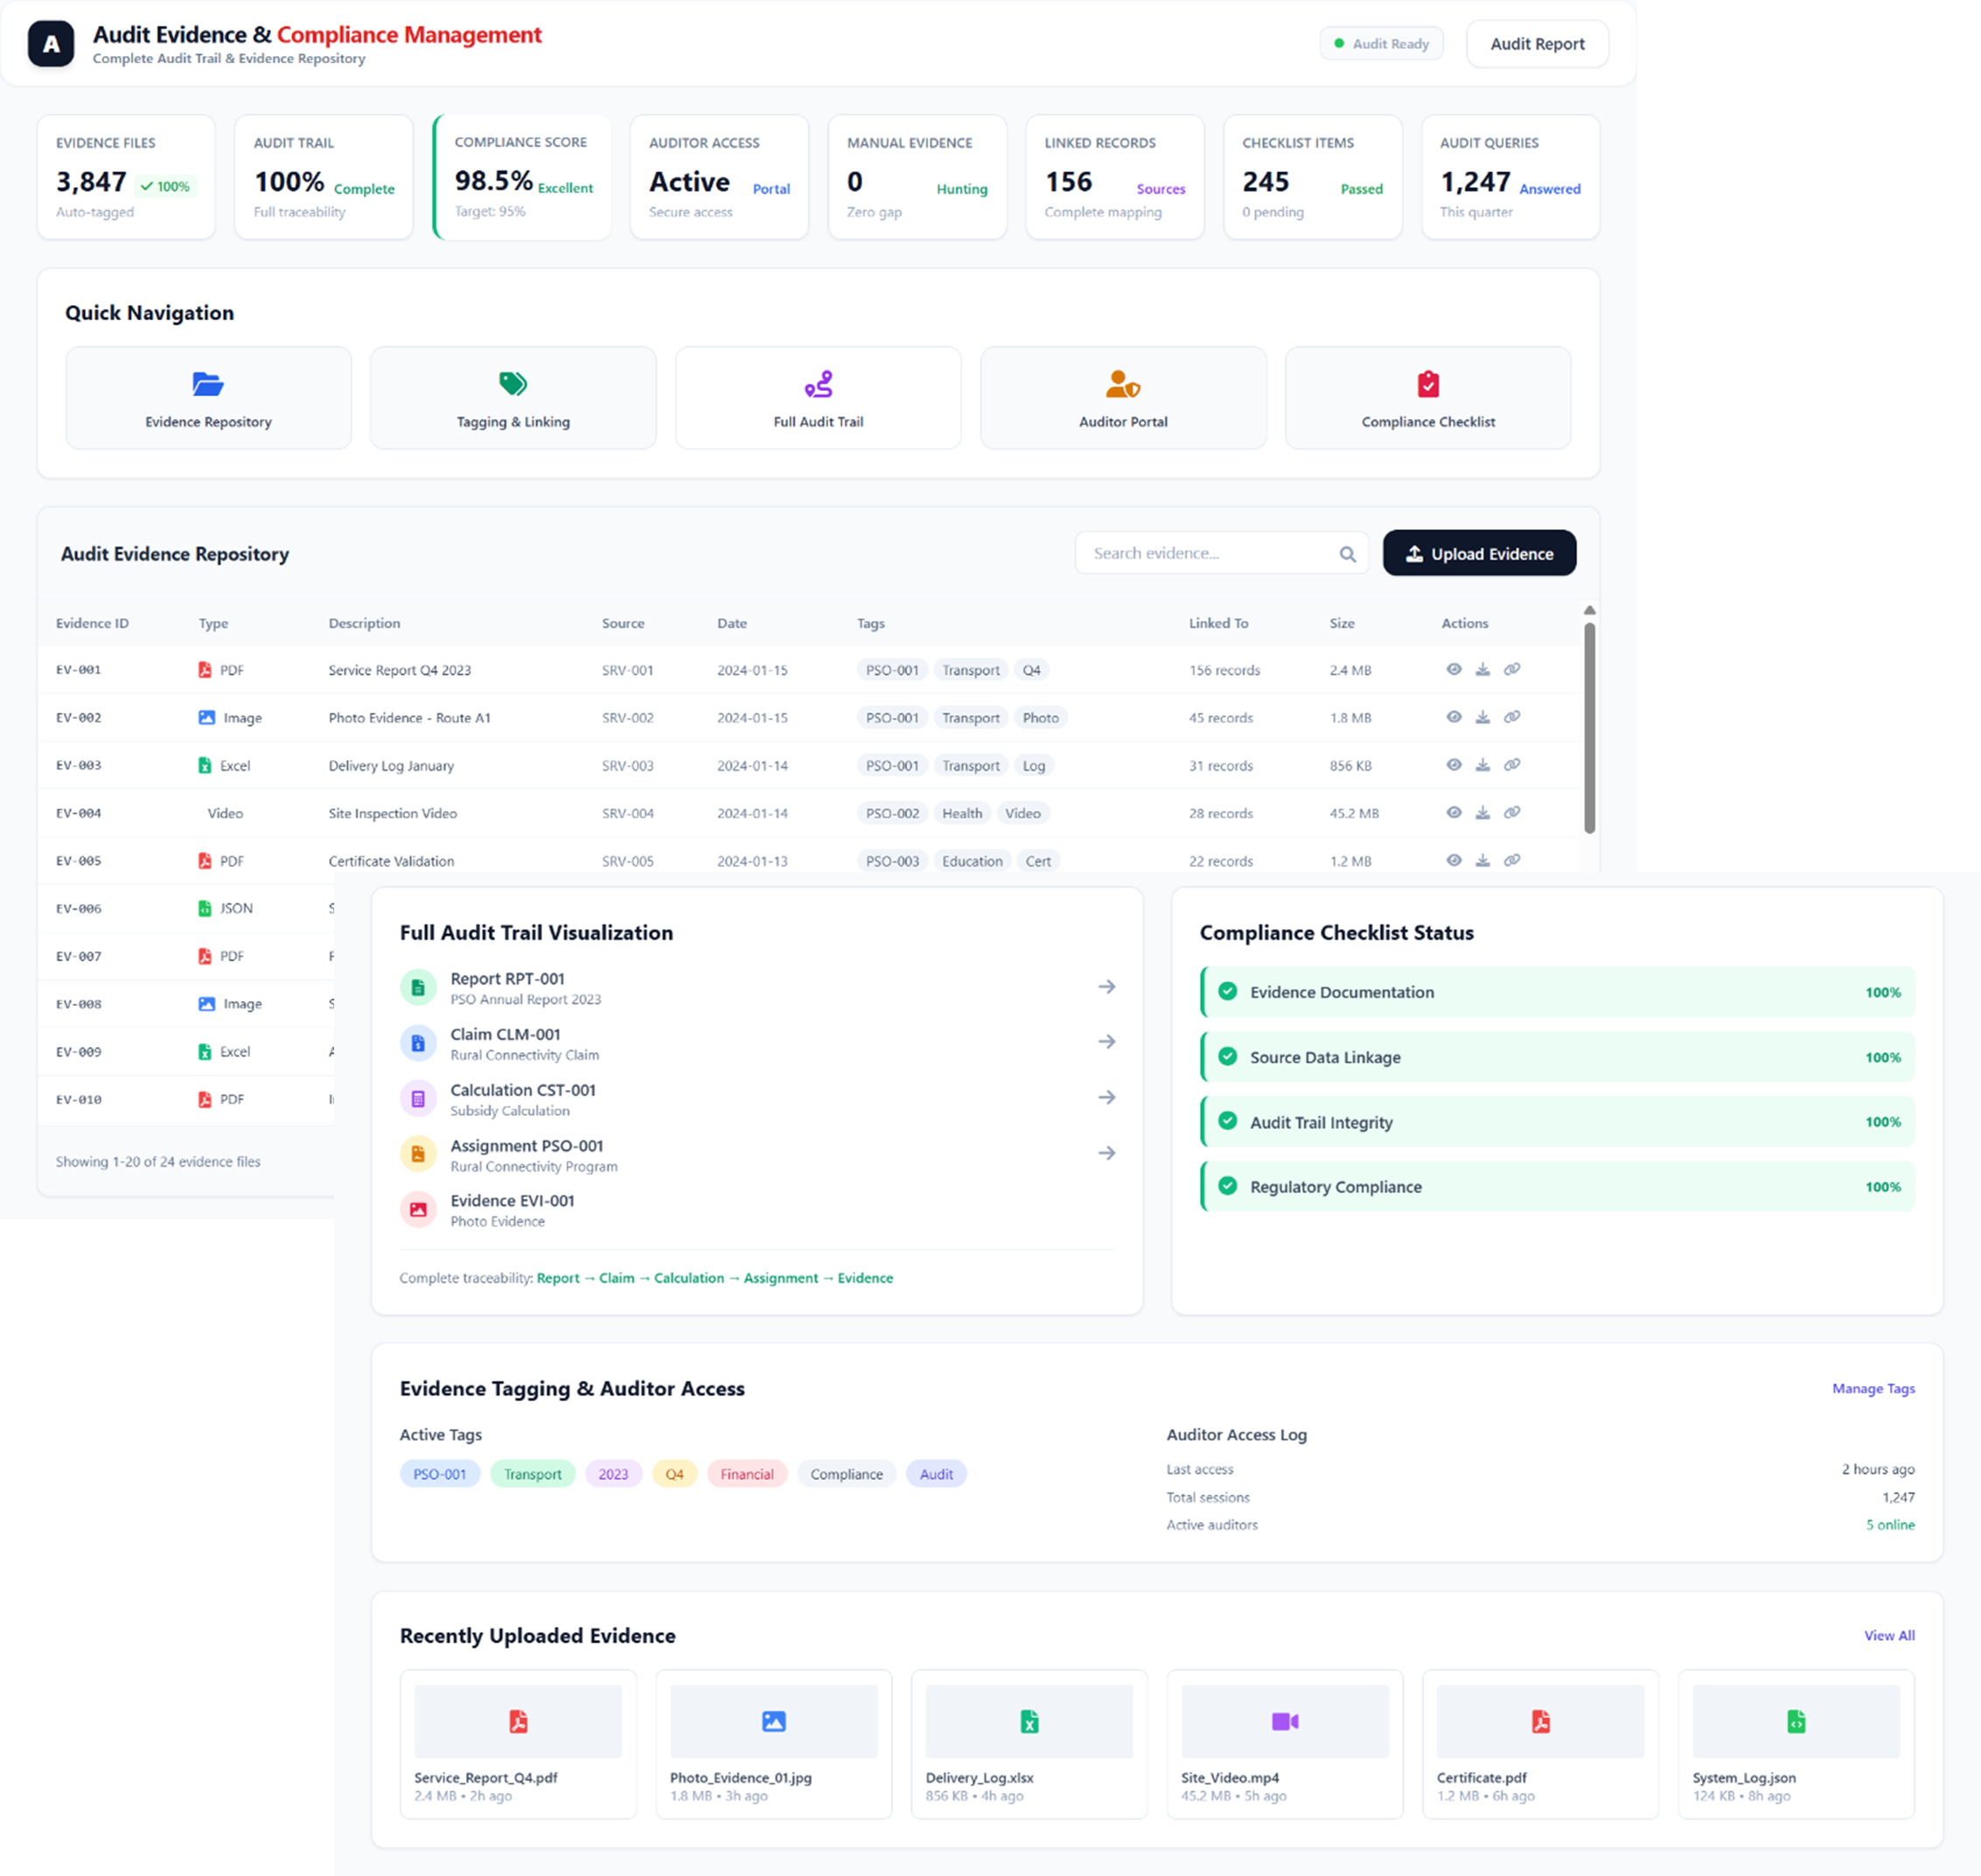
Task: Open the Full Audit Trail route icon
Action: click(x=818, y=384)
